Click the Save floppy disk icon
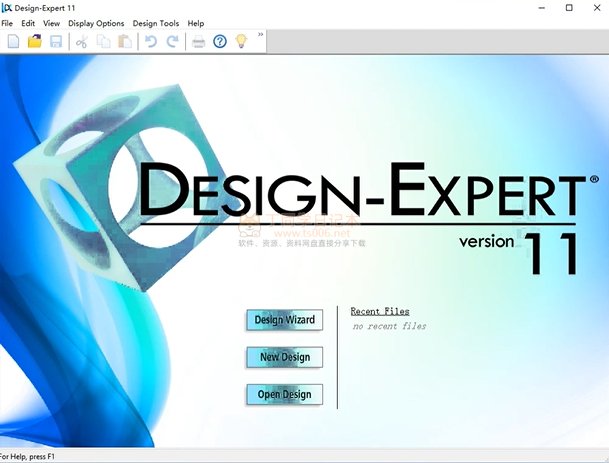Screen dimensions: 609x463 [x=56, y=41]
